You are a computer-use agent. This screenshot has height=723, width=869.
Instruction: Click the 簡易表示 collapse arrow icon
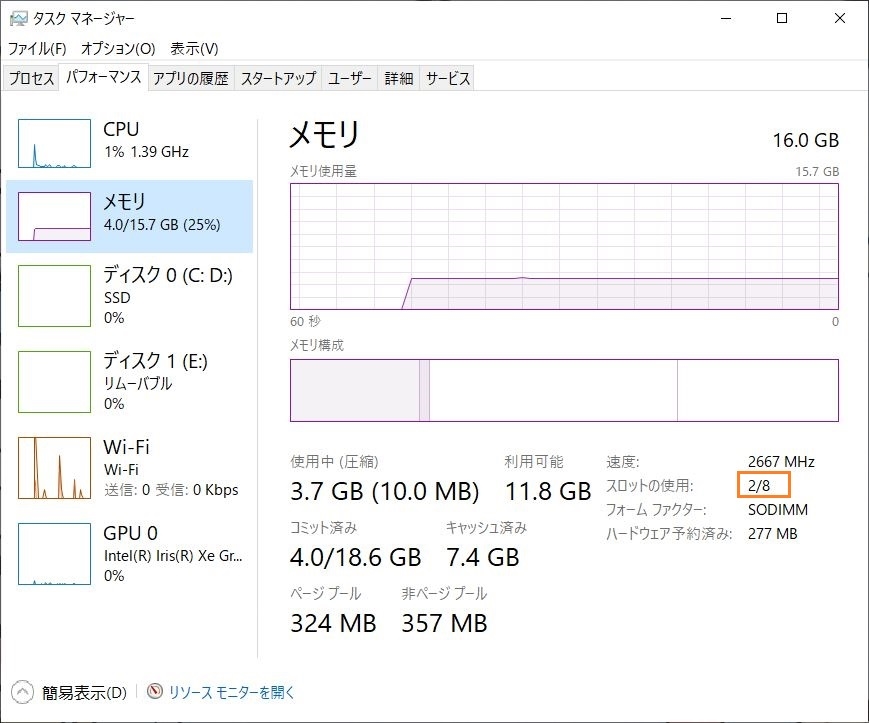coord(22,692)
